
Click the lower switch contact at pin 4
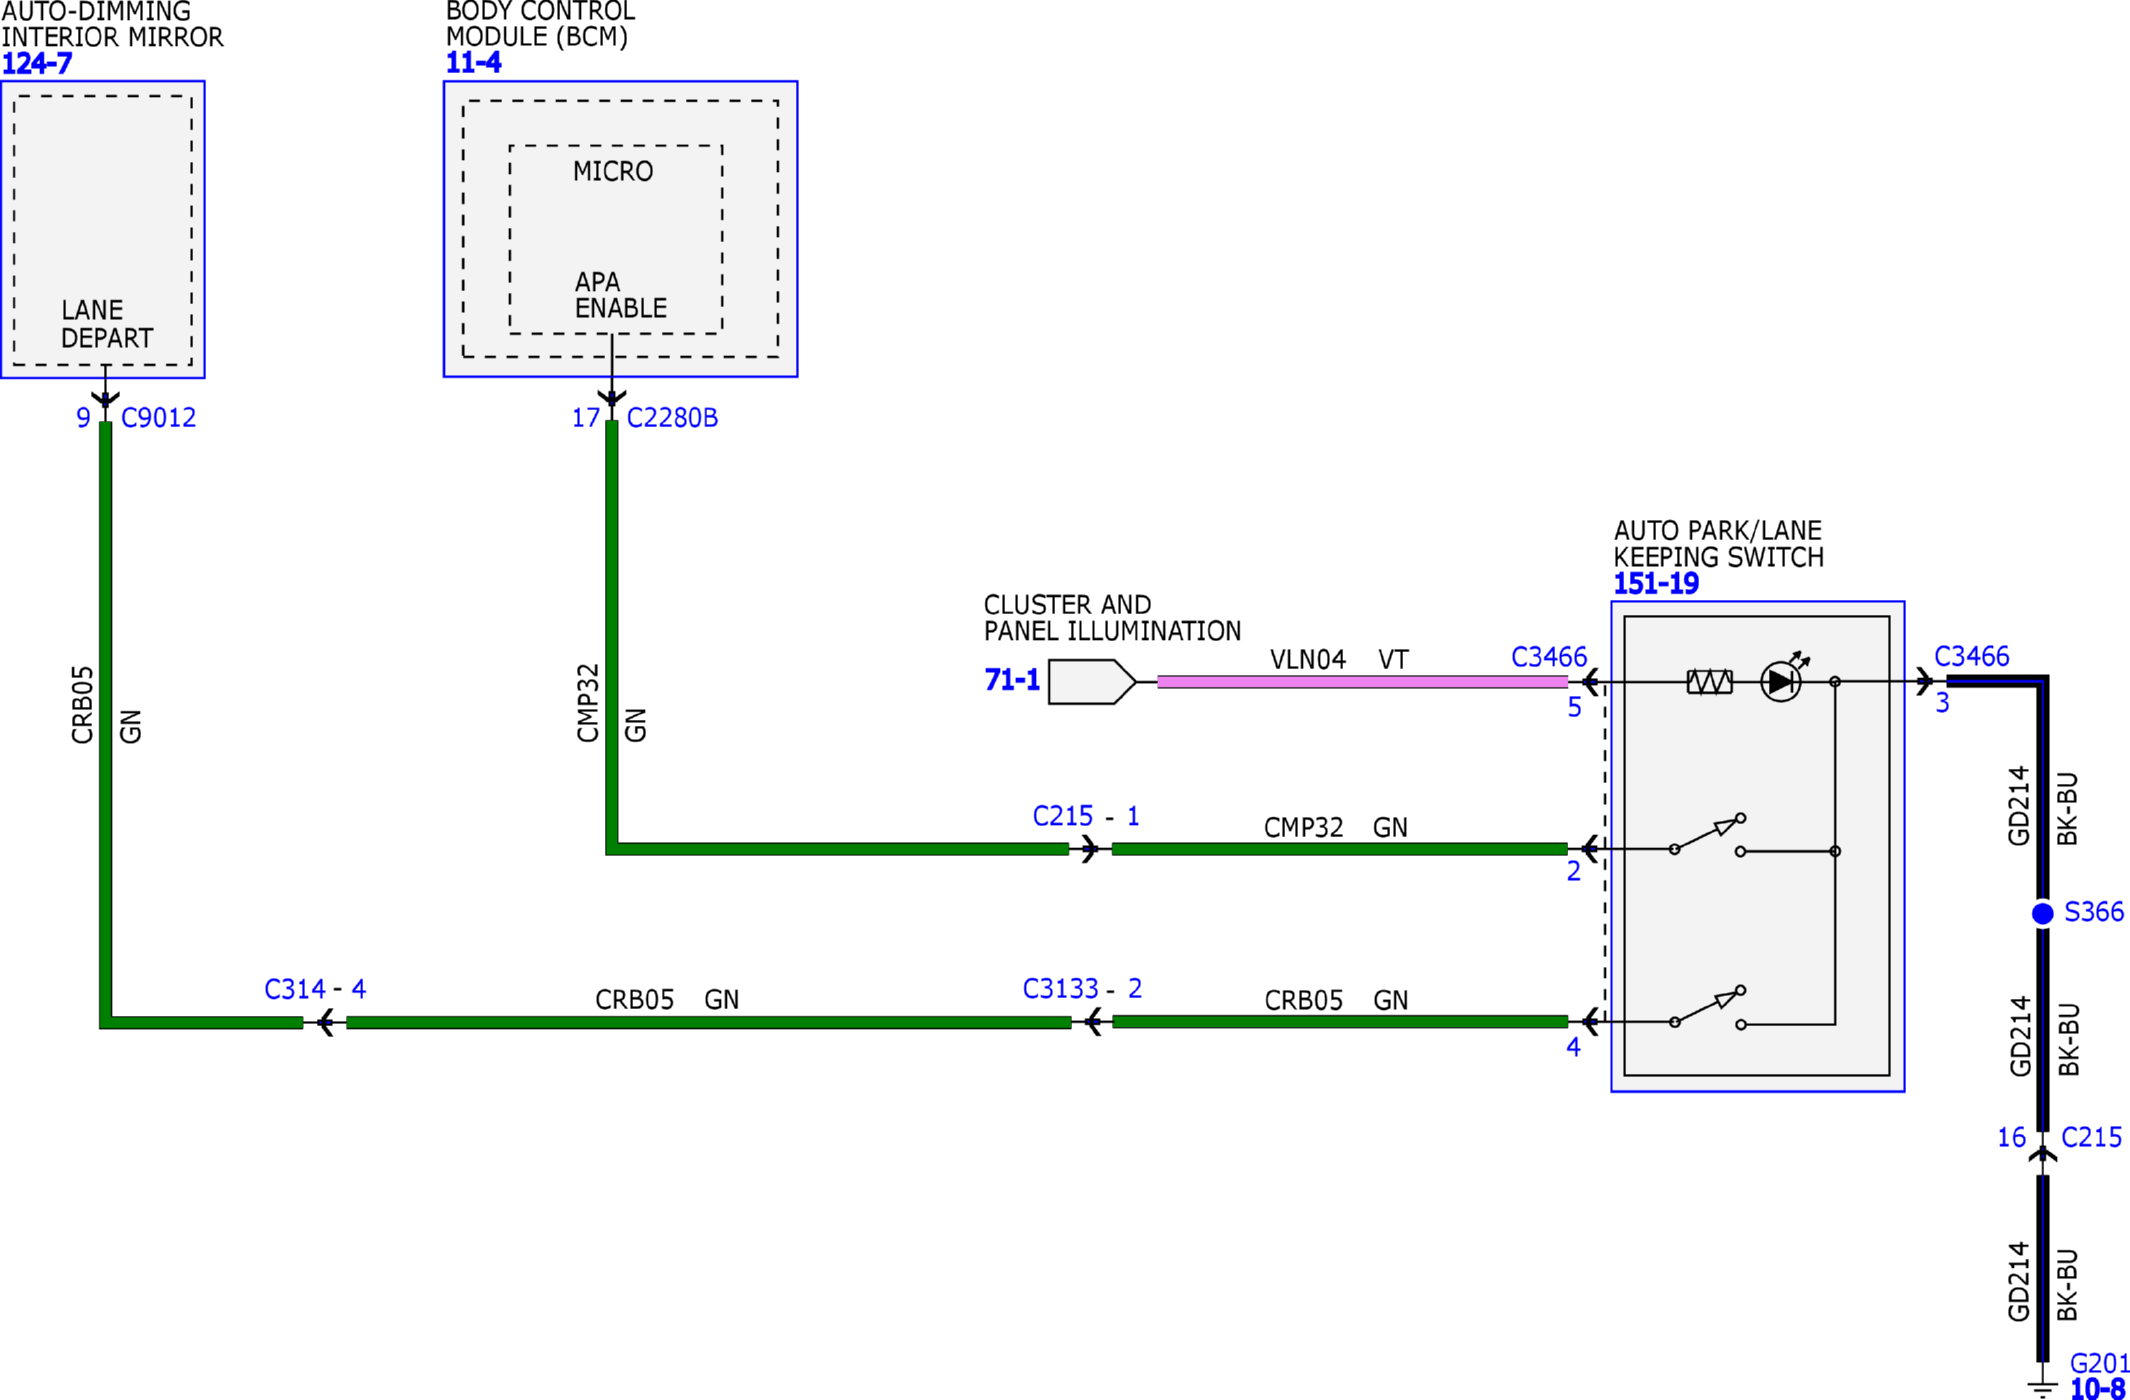[x=1709, y=1008]
